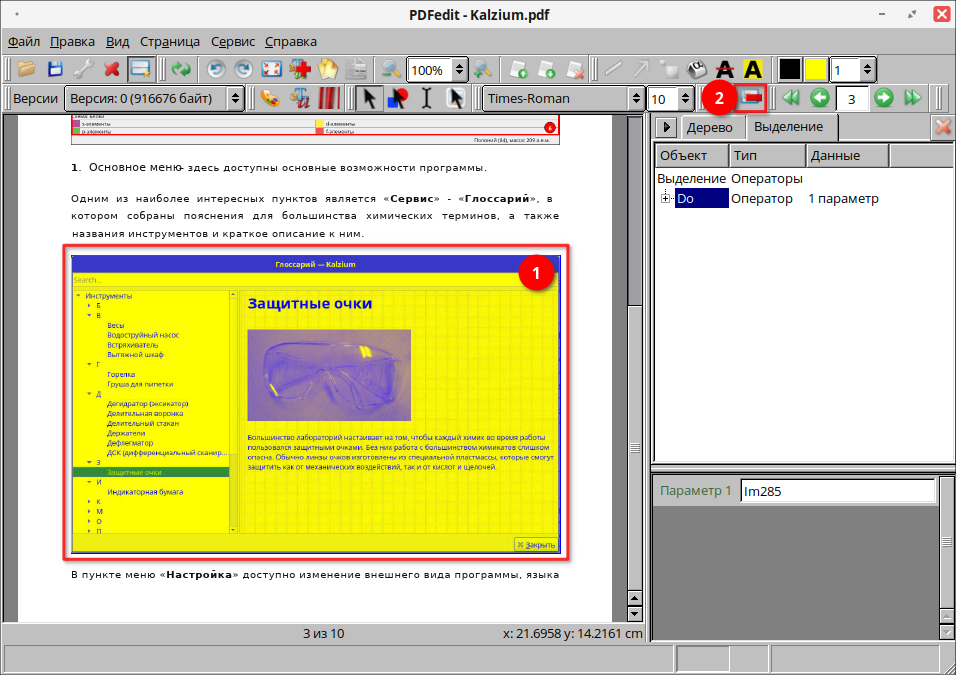Click the yellow highlight text A icon
The height and width of the screenshot is (675, 956).
pyautogui.click(x=753, y=70)
